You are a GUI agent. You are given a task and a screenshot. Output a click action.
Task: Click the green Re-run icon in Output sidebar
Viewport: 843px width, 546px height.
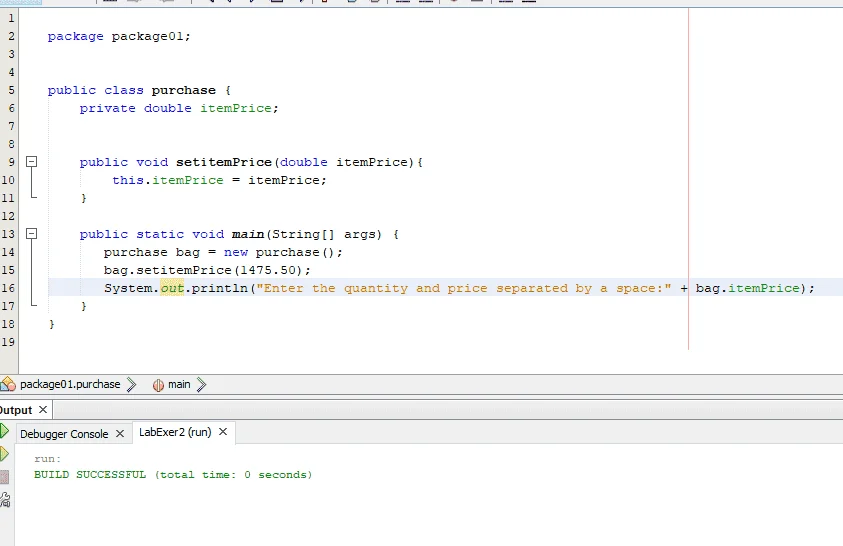[x=4, y=431]
